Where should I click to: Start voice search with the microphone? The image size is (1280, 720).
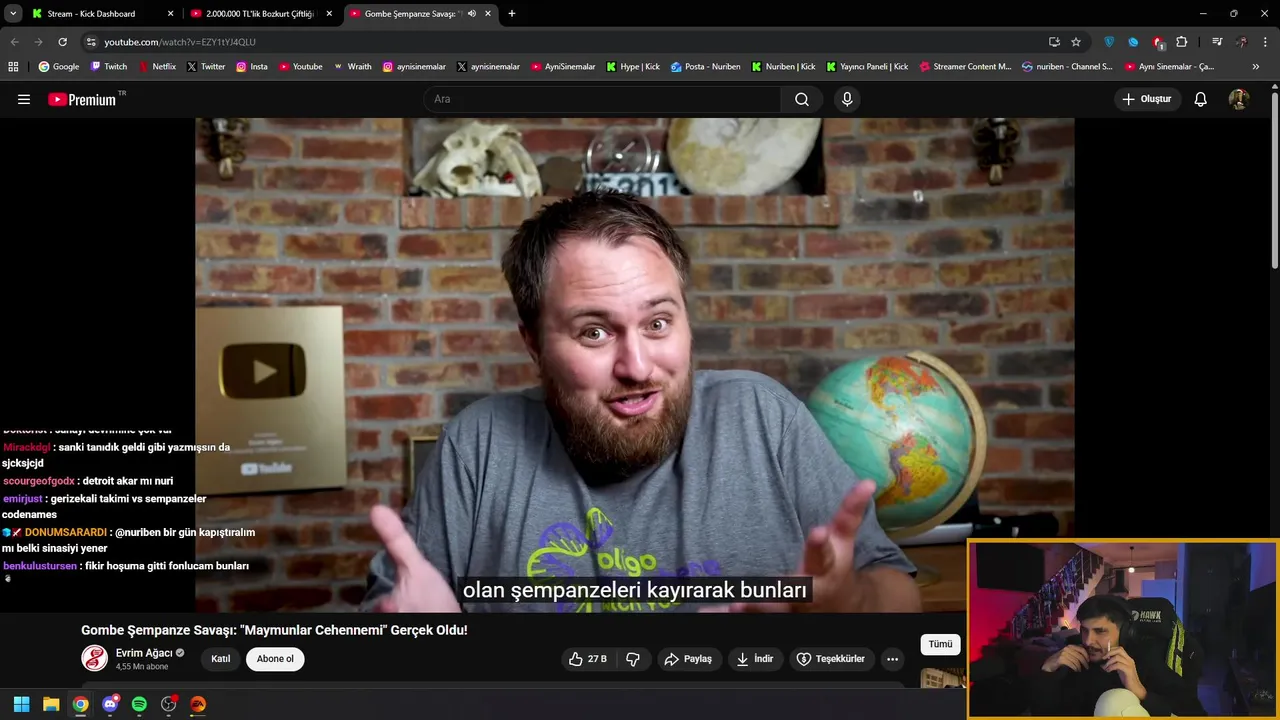tap(847, 99)
